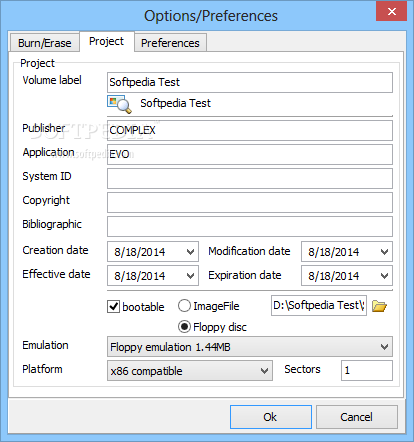Select the ImageFile radio button
Screen dimensions: 414x442
184,306
